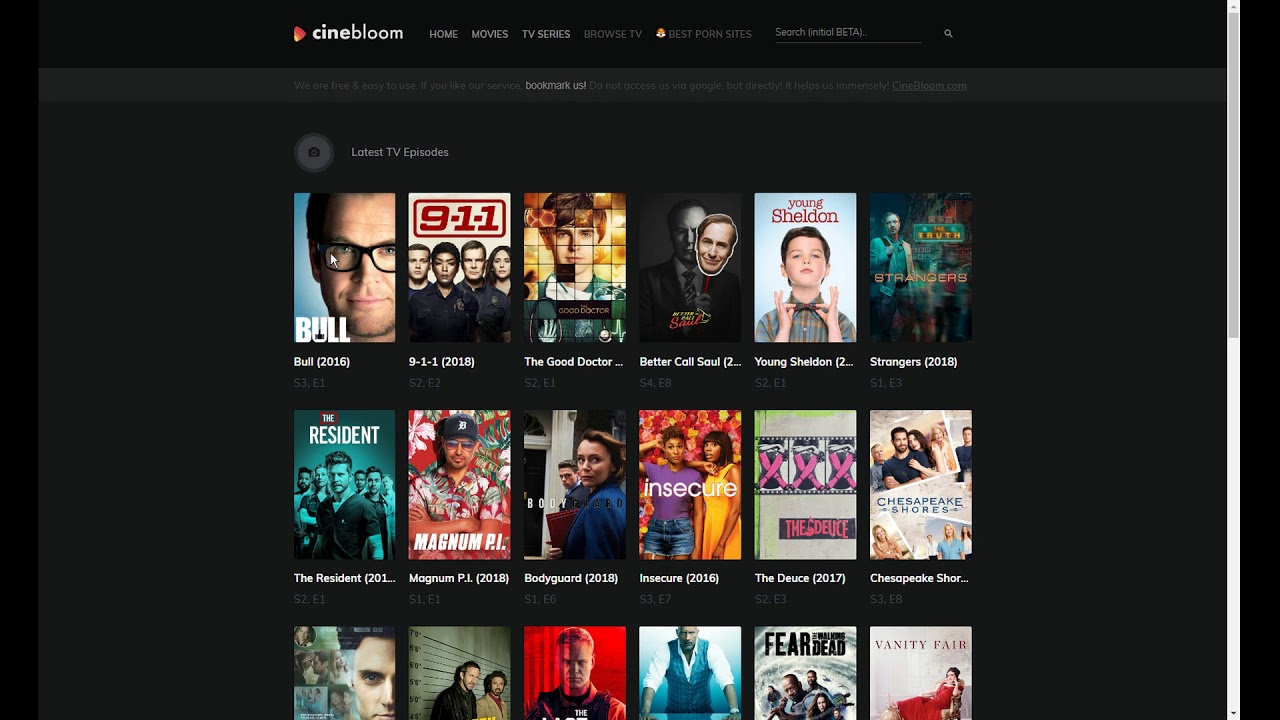Click the Bull (2016) title link
Image resolution: width=1280 pixels, height=720 pixels.
[x=322, y=362]
